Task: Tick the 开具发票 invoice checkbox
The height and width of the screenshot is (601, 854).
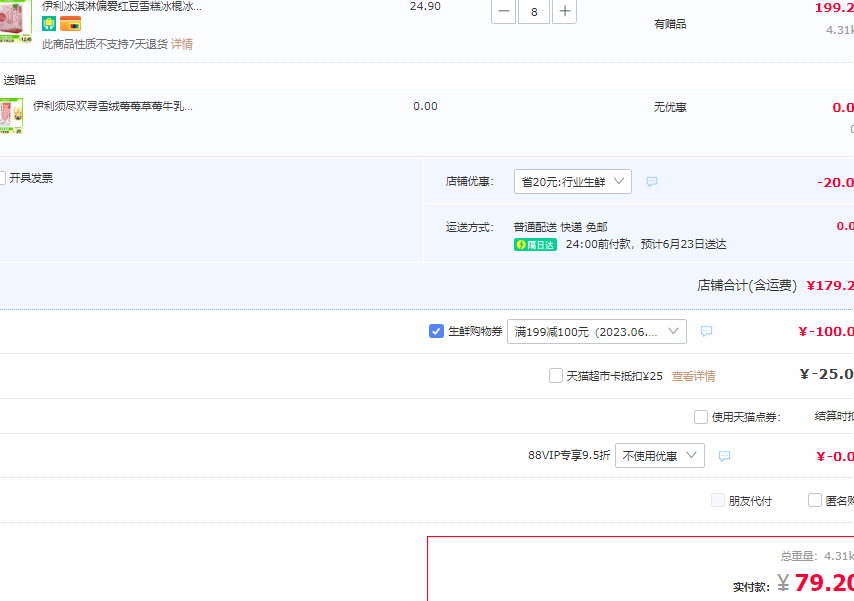Action: pos(2,178)
